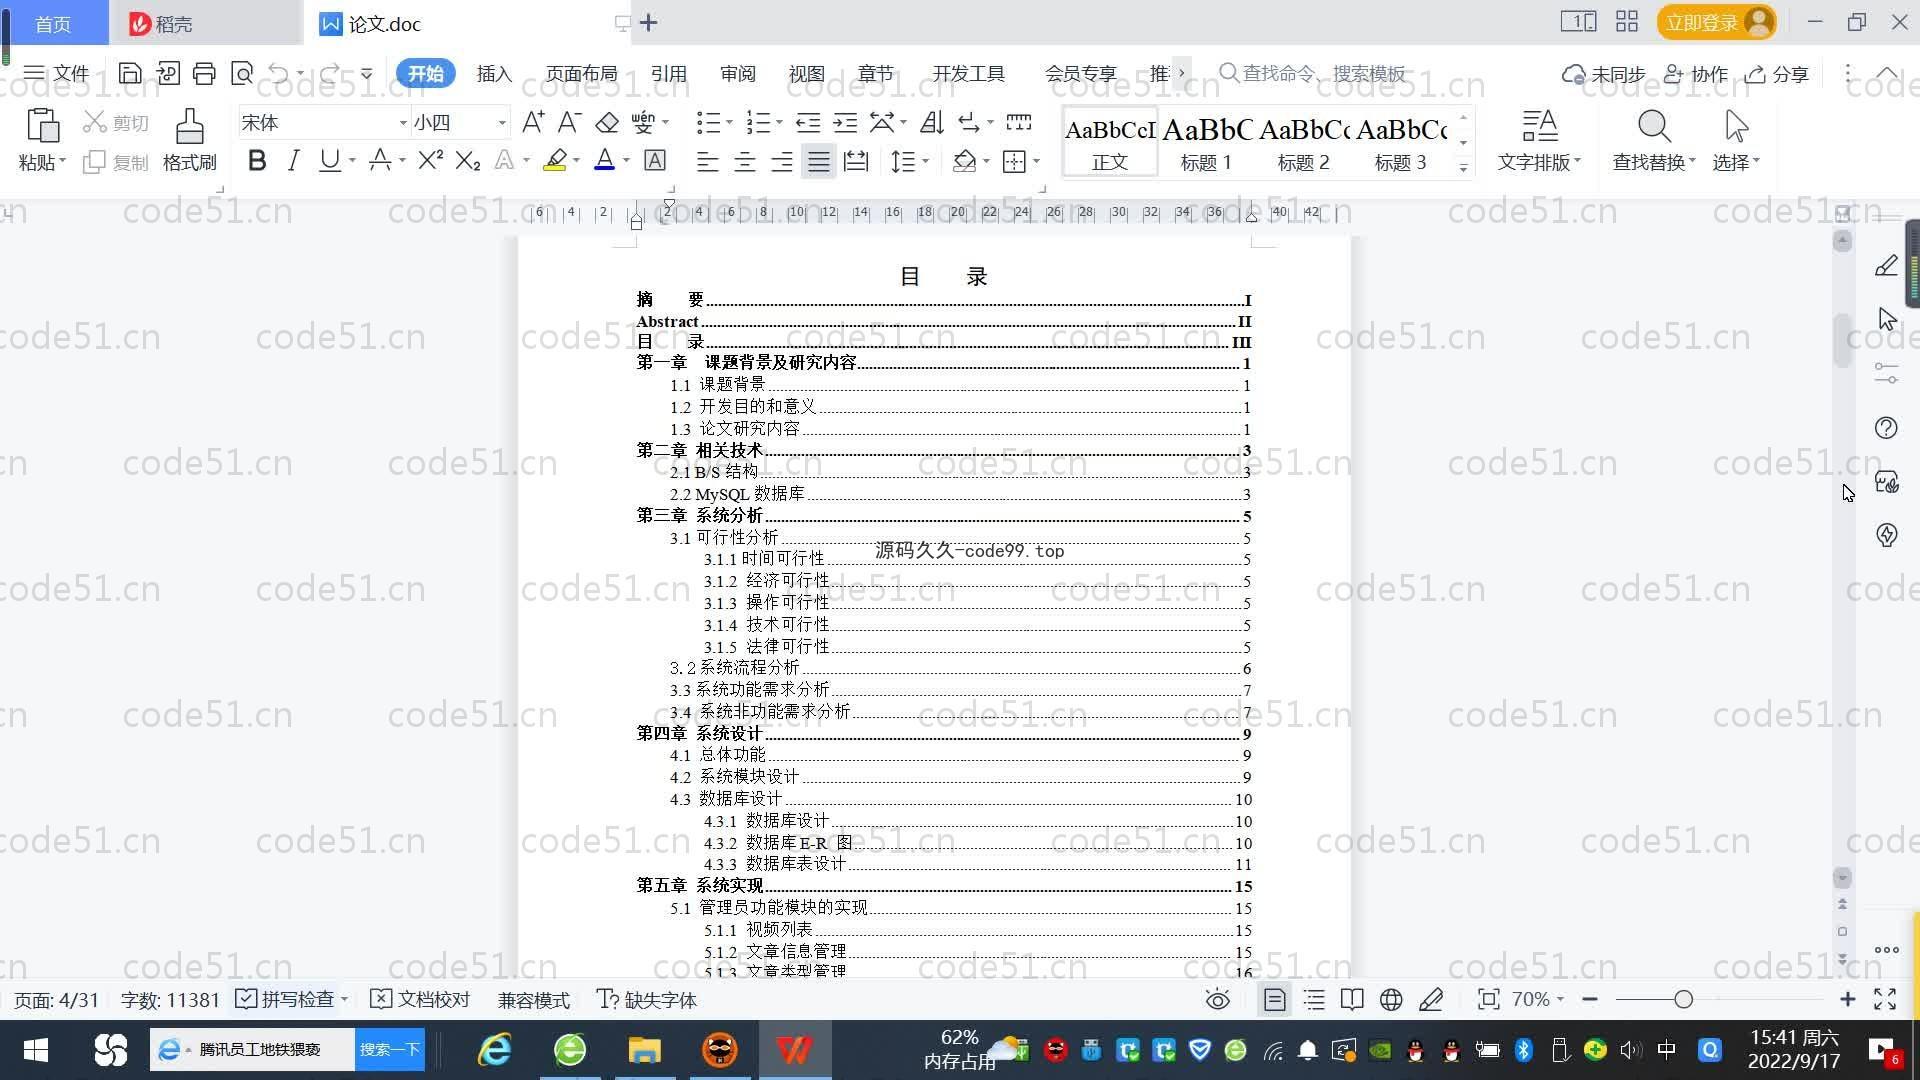Clear formatting with the eraser icon
Screen dimensions: 1920x1080
coord(607,123)
